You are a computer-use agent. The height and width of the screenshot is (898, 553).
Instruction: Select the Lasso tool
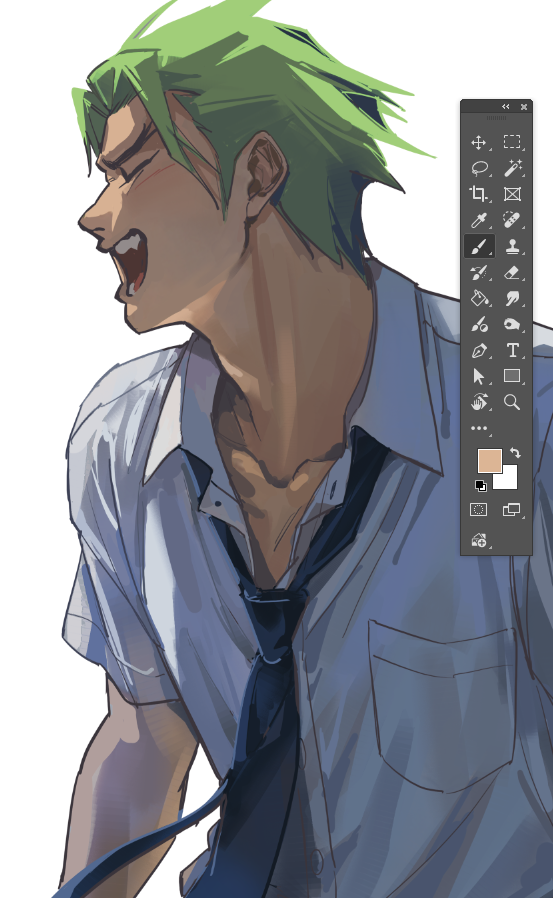(479, 168)
